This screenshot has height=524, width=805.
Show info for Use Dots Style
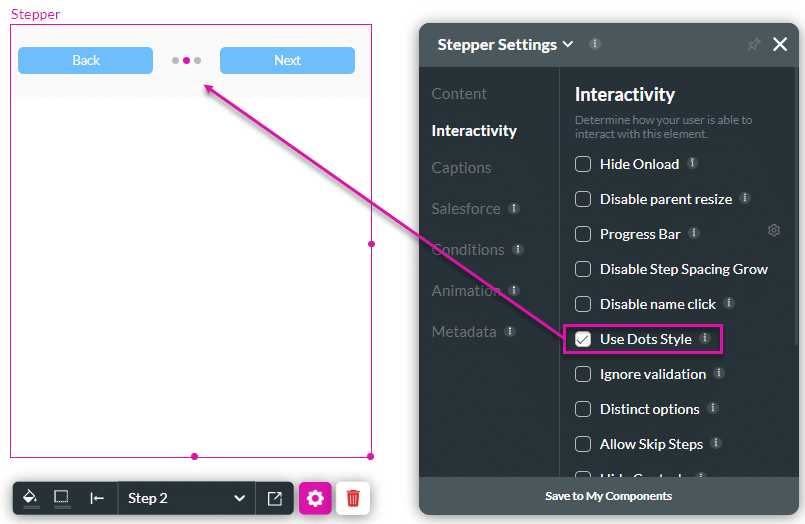pos(705,337)
